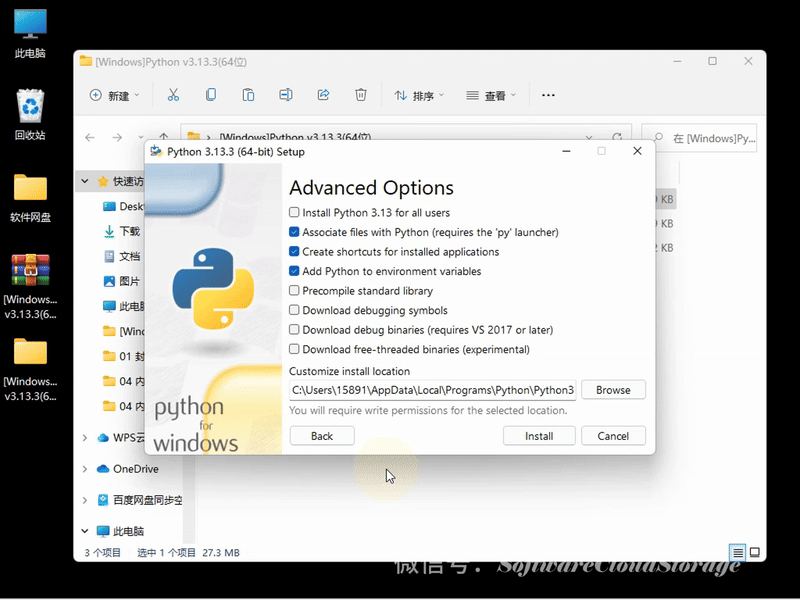Image resolution: width=800 pixels, height=600 pixels.
Task: Click the share icon in toolbar
Action: tap(323, 95)
